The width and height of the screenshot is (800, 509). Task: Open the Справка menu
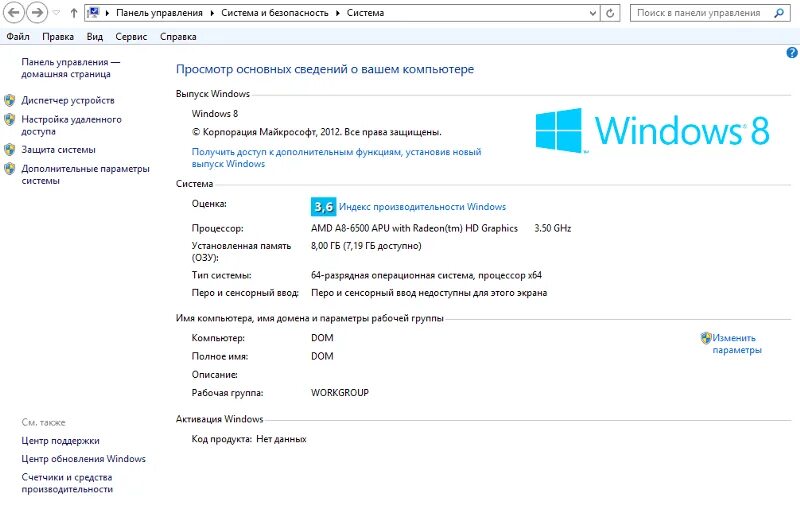click(178, 37)
